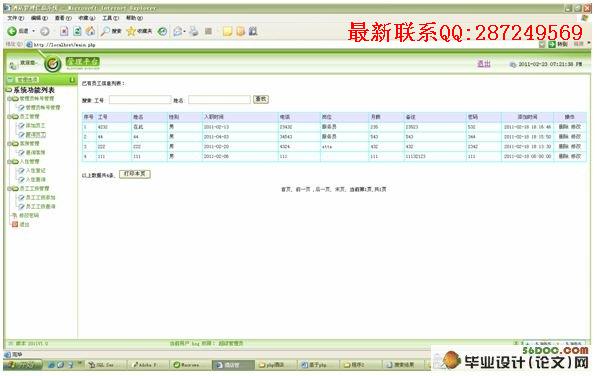Click the 入职时间 column header
This screenshot has height=376, width=597.
pos(240,117)
